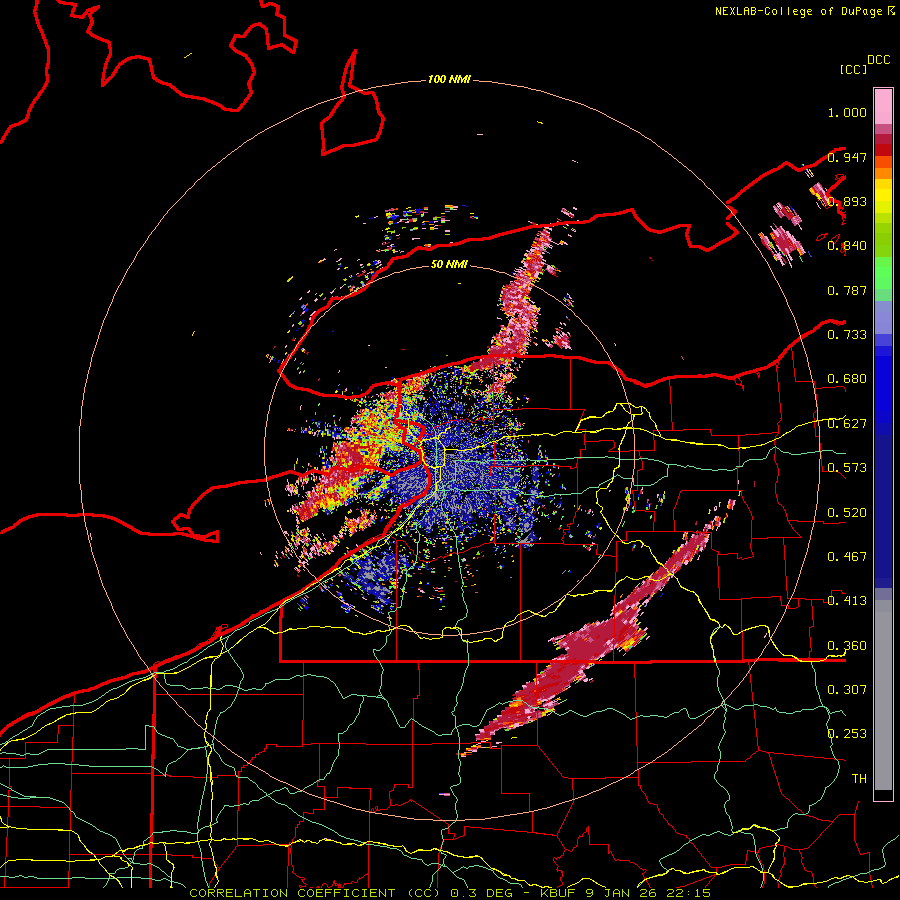Click the [CC] unit label
Viewport: 900px width, 900px height.
point(853,69)
